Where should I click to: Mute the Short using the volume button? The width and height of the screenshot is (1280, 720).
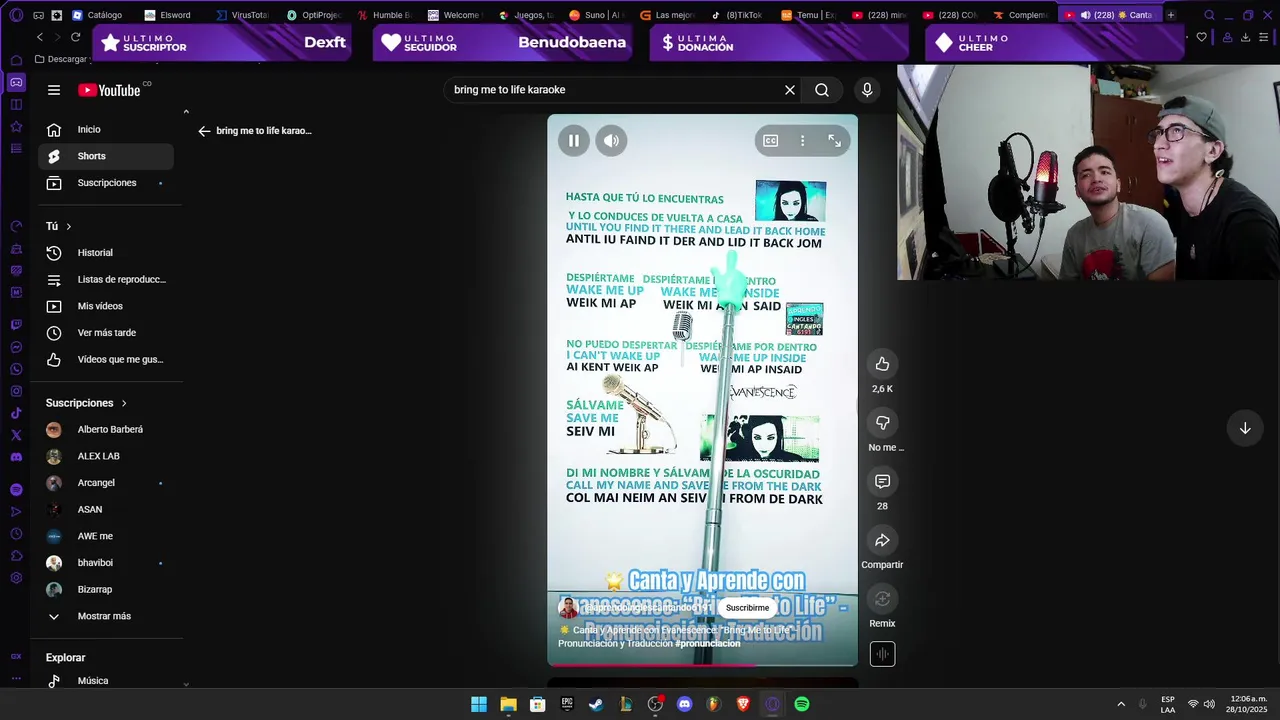point(611,141)
